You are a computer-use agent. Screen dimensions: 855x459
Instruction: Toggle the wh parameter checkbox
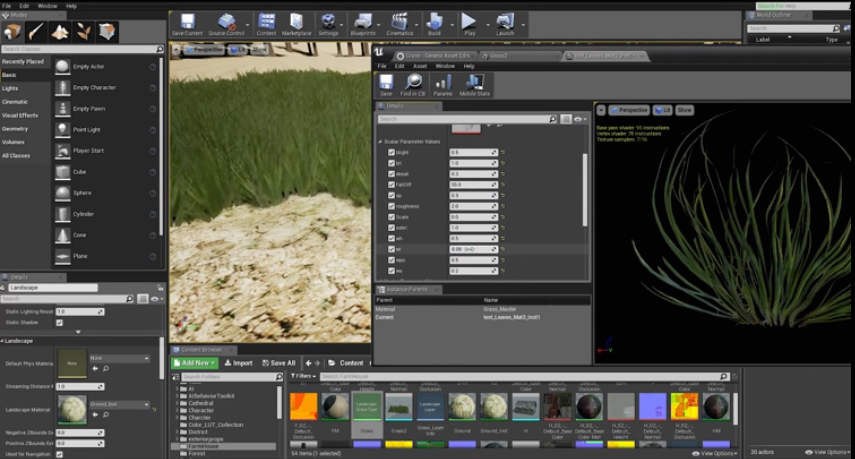(391, 238)
